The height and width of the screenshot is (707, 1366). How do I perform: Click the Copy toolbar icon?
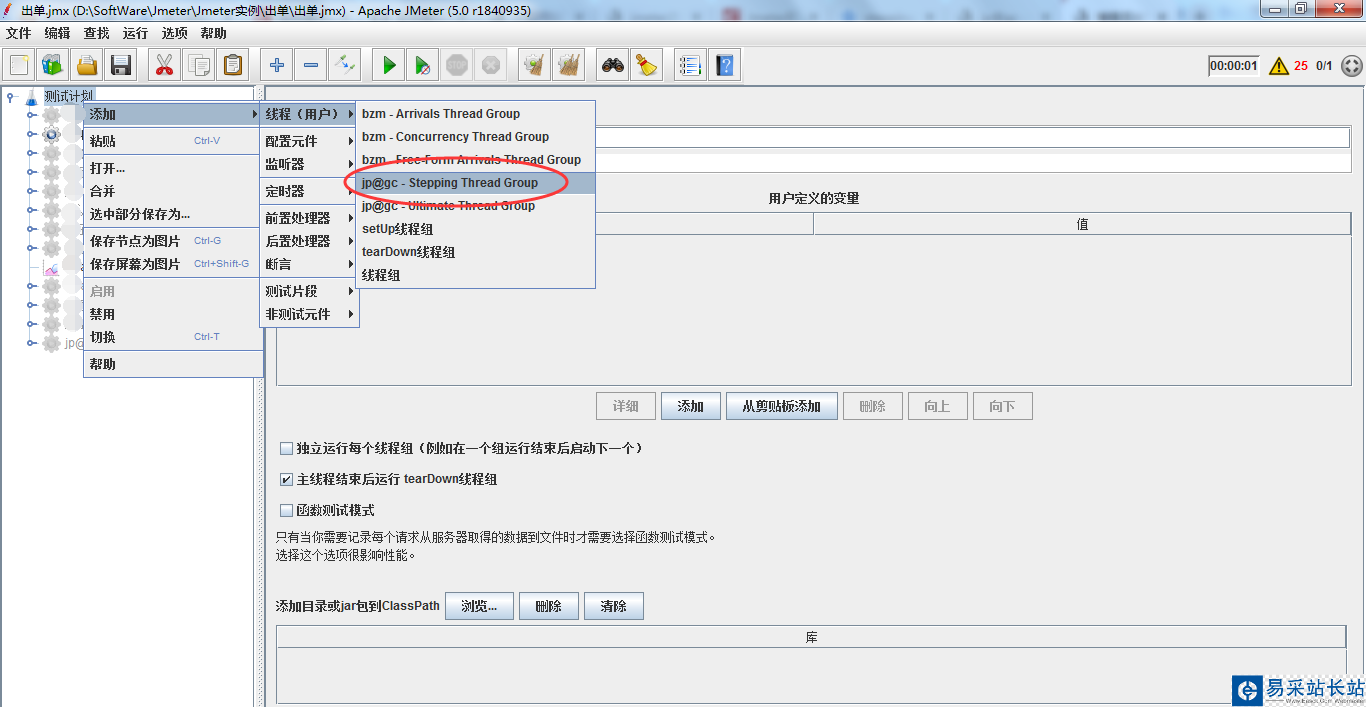pyautogui.click(x=199, y=66)
